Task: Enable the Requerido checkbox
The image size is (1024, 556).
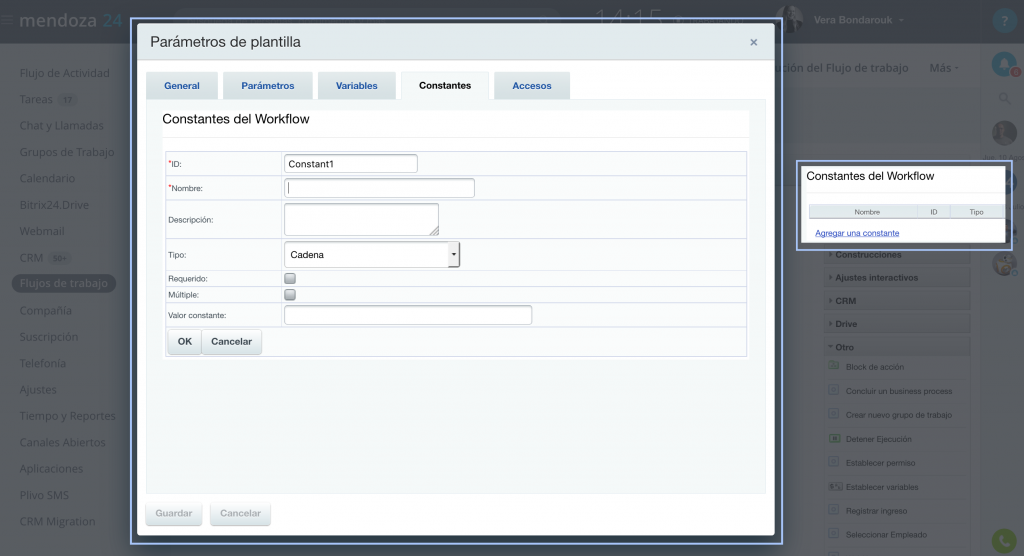Action: pos(290,278)
